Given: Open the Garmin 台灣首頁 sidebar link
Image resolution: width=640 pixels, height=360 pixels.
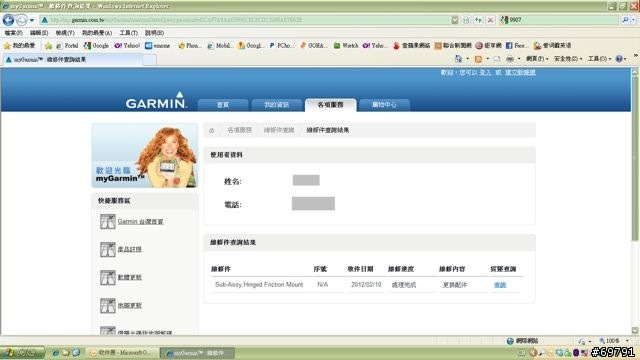Looking at the screenshot, I should tap(140, 222).
